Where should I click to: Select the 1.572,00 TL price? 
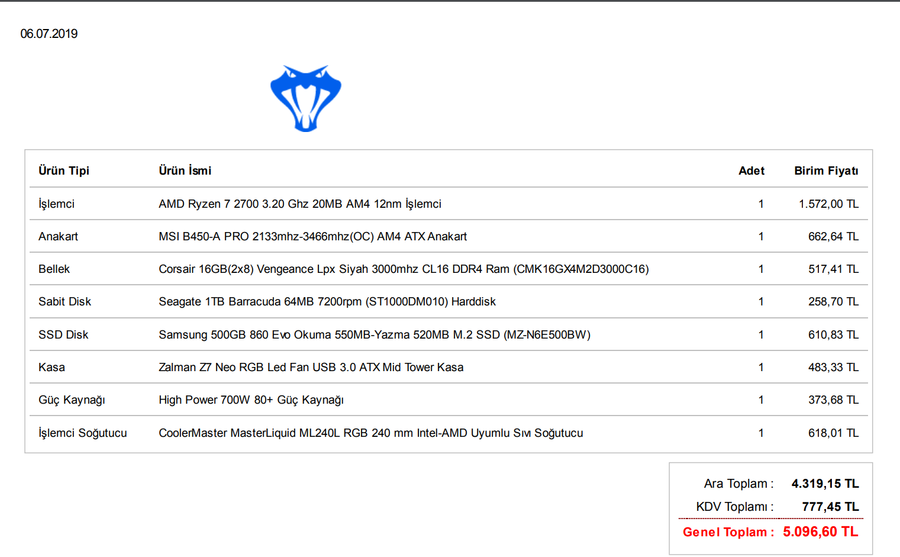(828, 204)
